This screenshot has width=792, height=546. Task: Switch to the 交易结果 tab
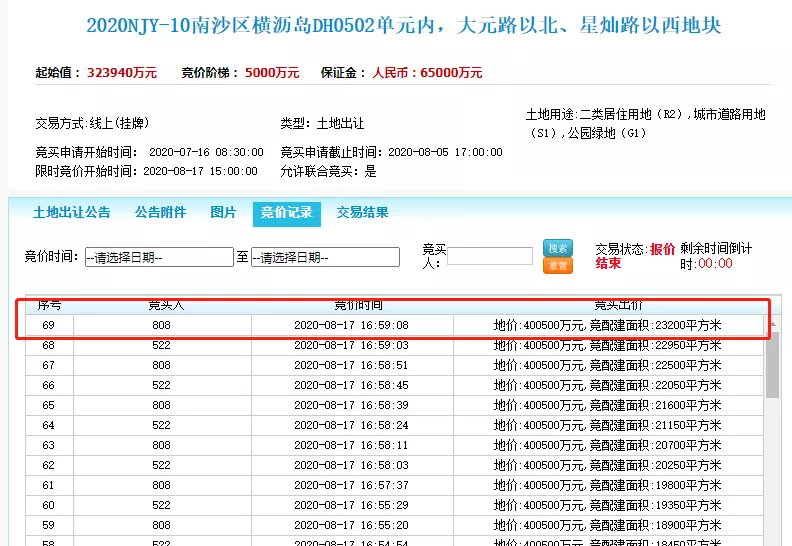point(362,213)
